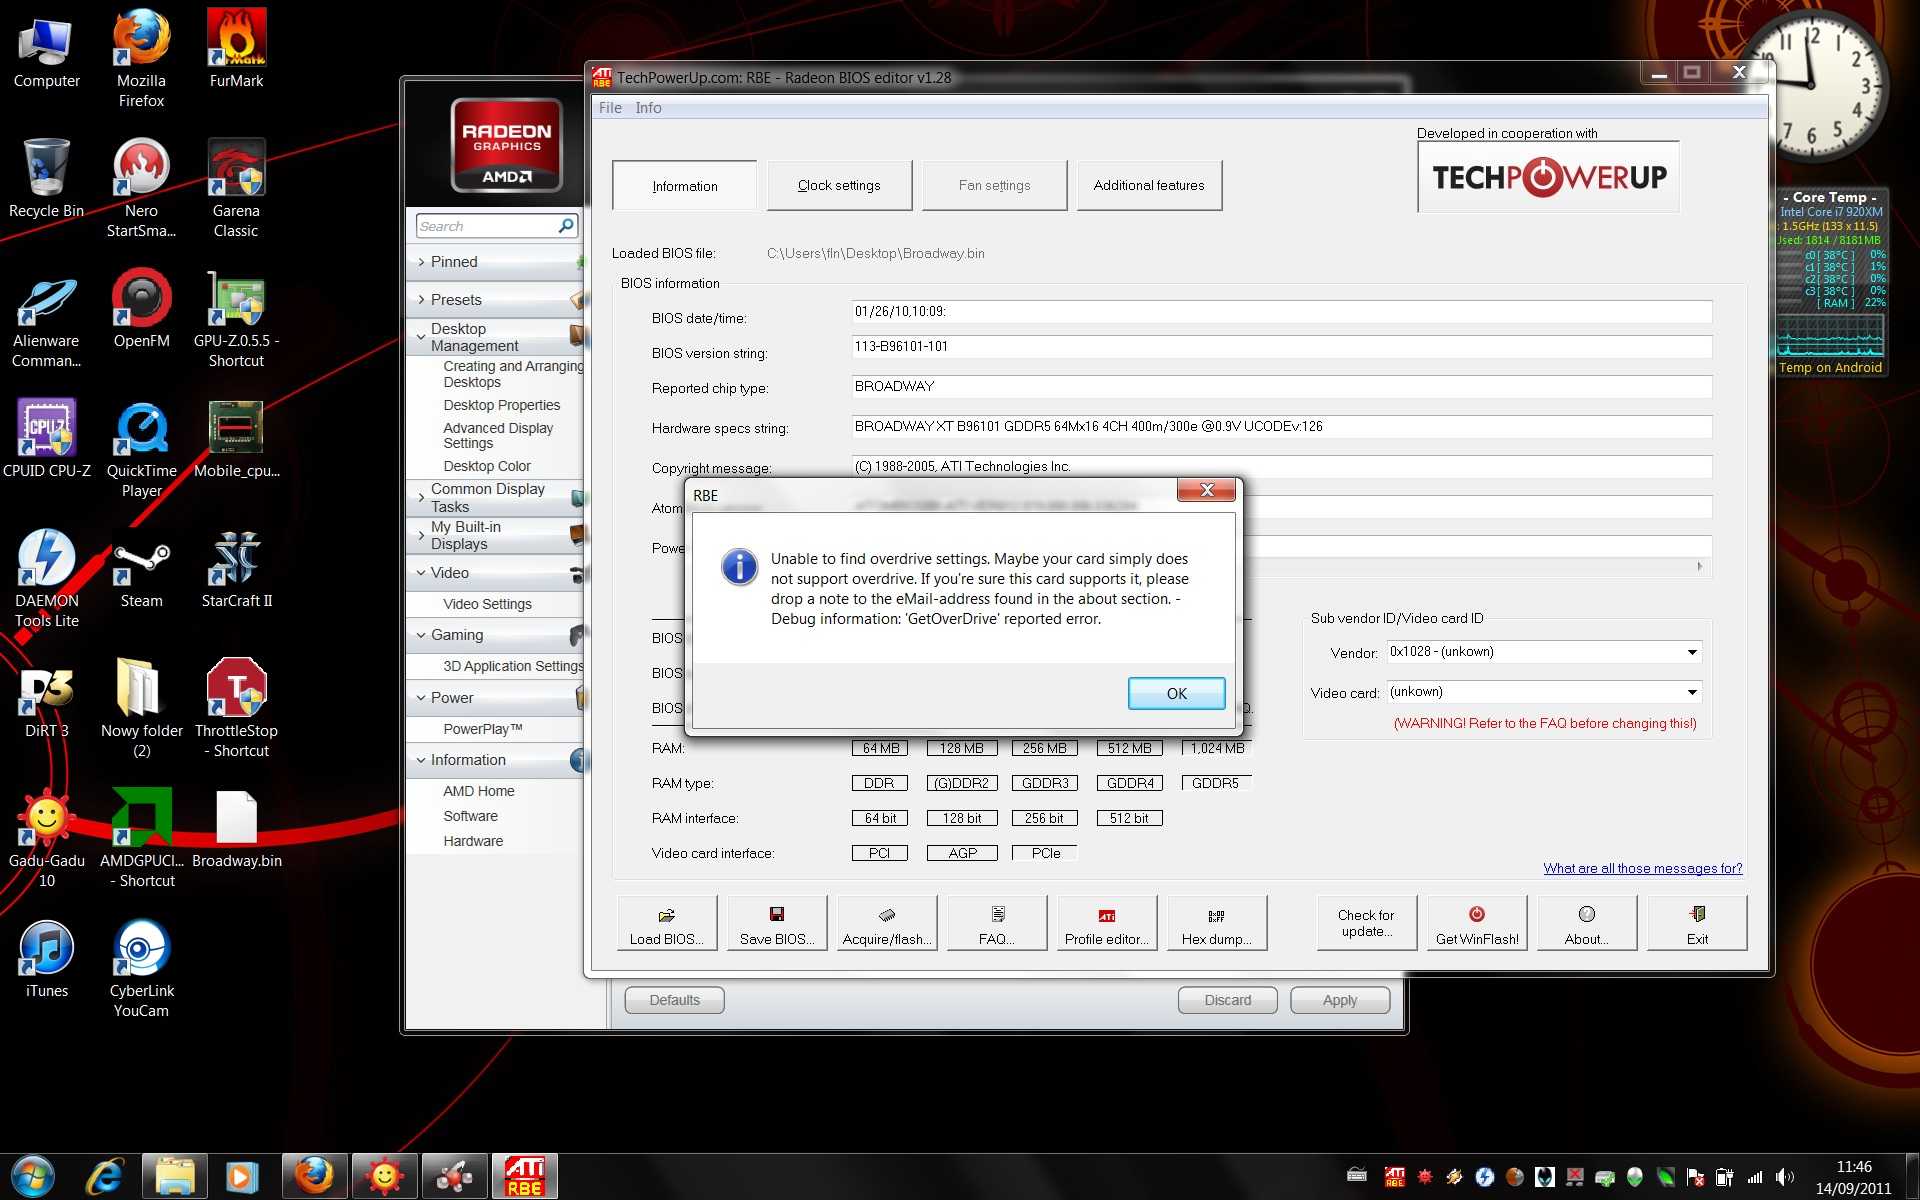Select the AGP video card interface option
This screenshot has height=1200, width=1920.
click(x=962, y=853)
